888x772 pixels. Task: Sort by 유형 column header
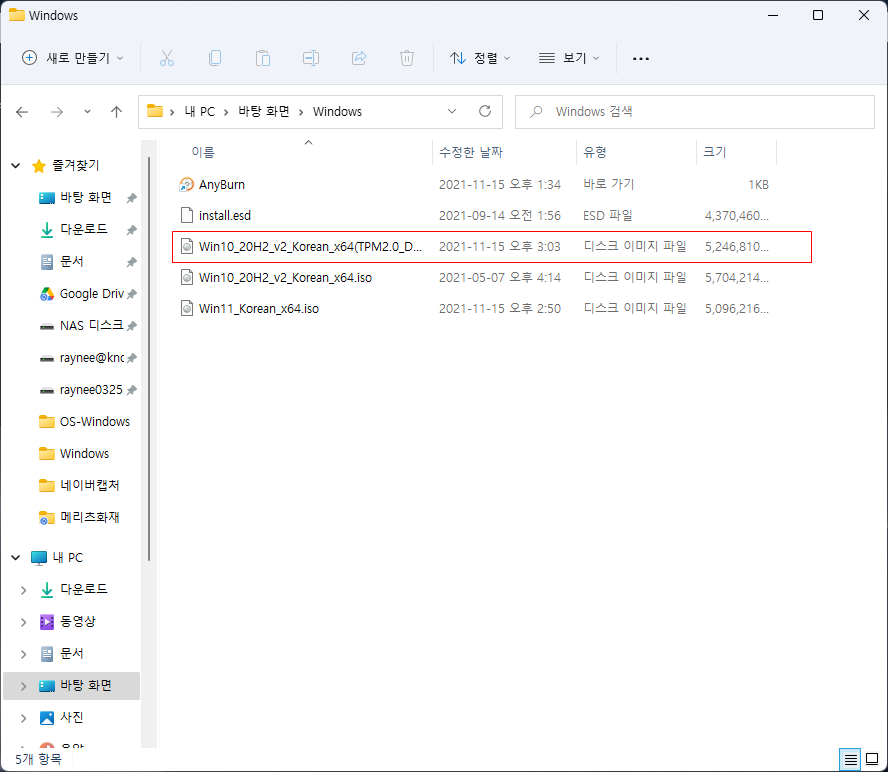(x=595, y=152)
